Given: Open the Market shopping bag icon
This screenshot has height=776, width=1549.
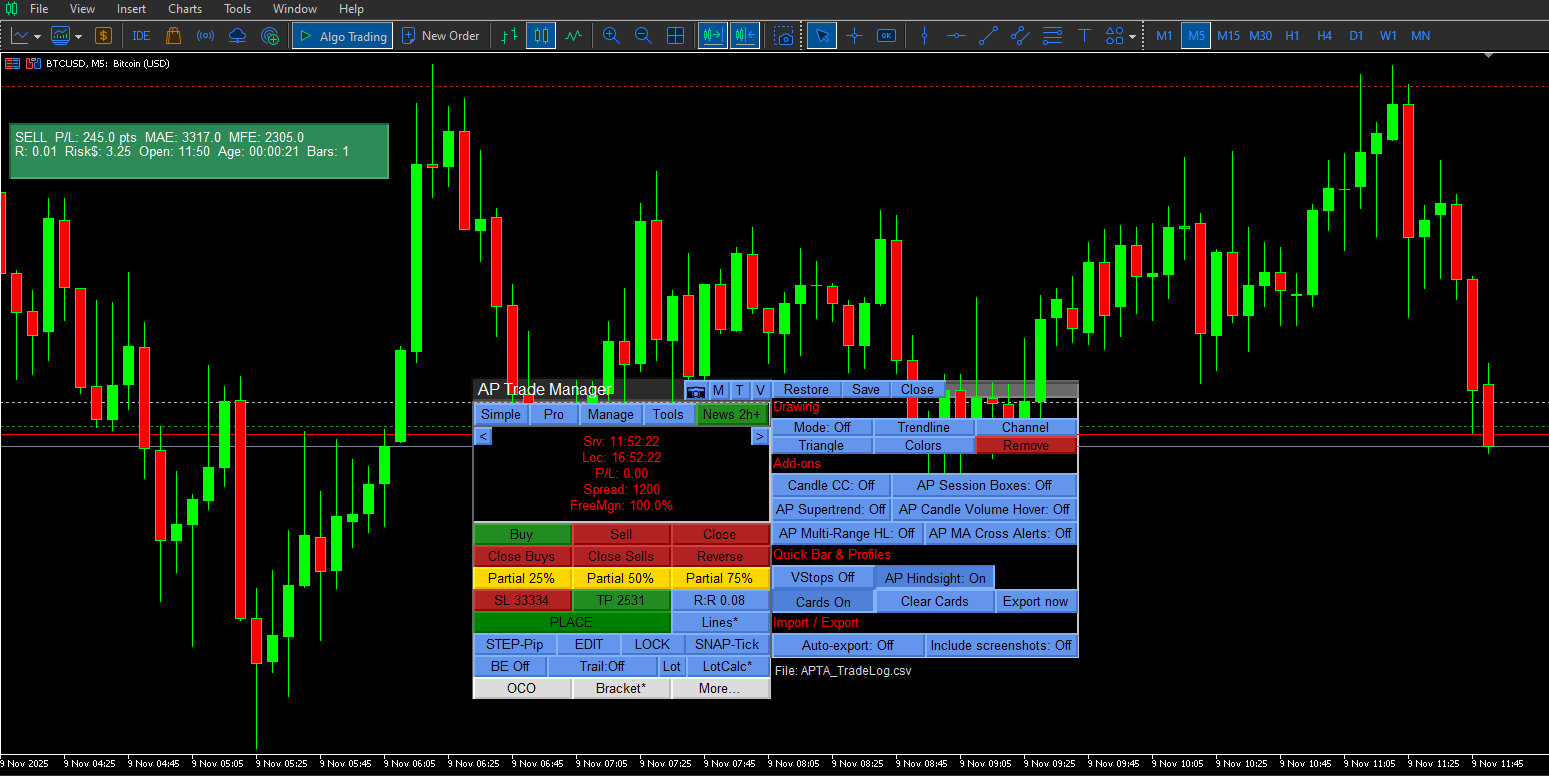Looking at the screenshot, I should (173, 36).
